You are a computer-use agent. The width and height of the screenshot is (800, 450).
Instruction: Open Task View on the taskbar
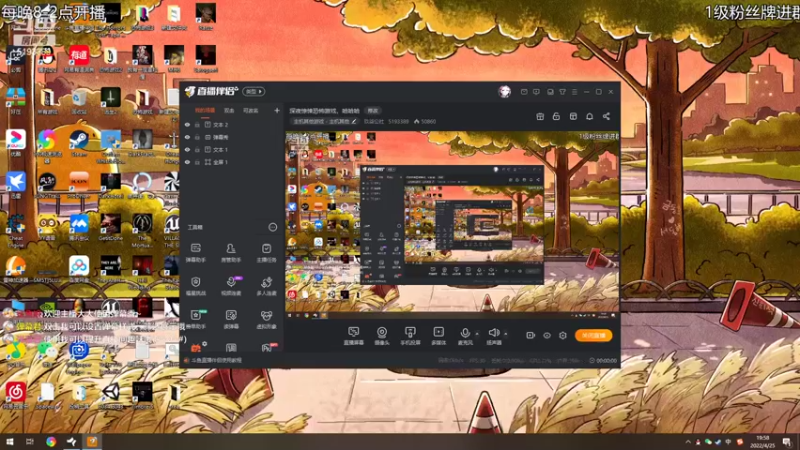pyautogui.click(x=30, y=442)
